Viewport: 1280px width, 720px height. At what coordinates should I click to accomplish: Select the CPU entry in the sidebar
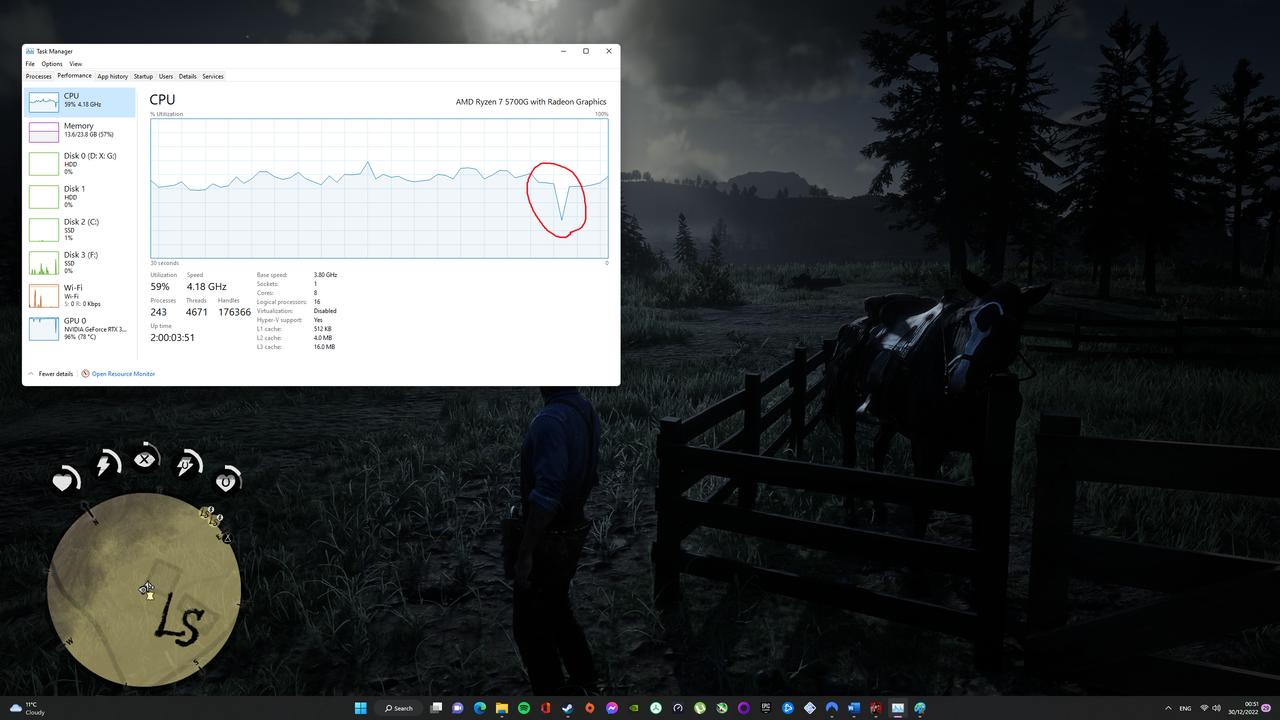point(80,101)
